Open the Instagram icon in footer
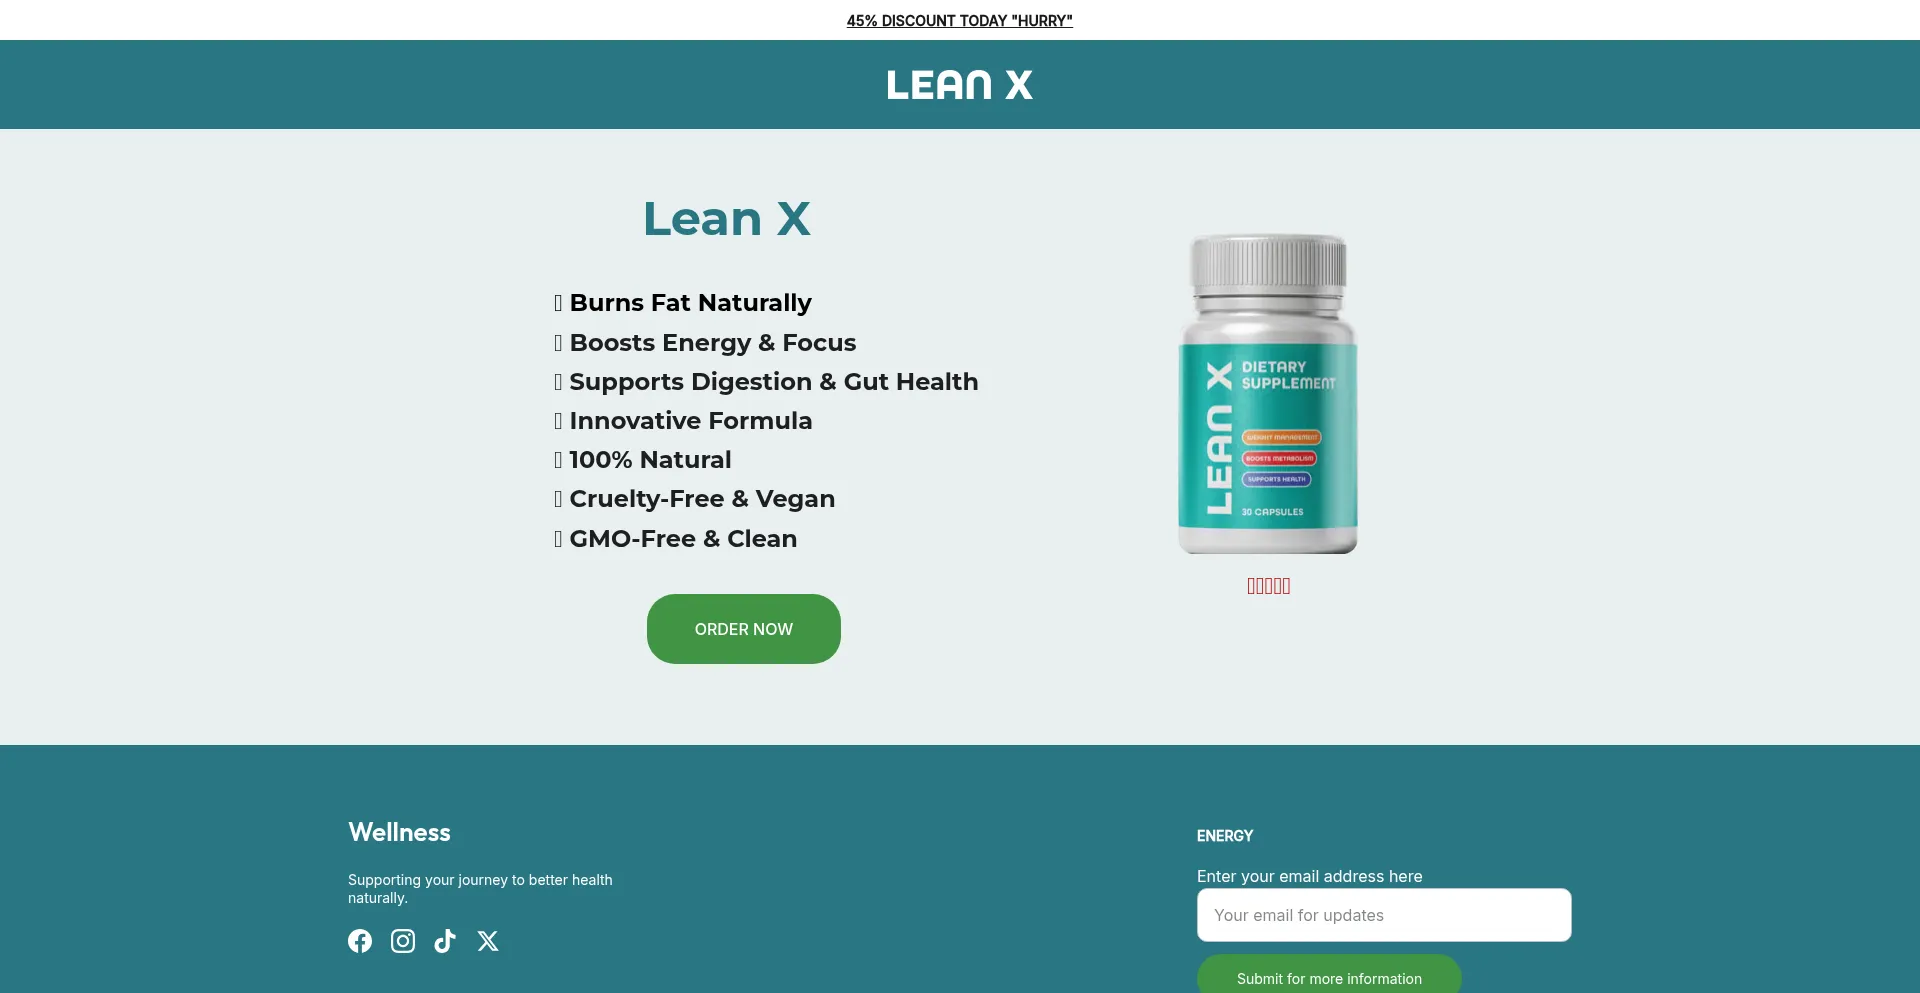The width and height of the screenshot is (1920, 993). point(403,941)
